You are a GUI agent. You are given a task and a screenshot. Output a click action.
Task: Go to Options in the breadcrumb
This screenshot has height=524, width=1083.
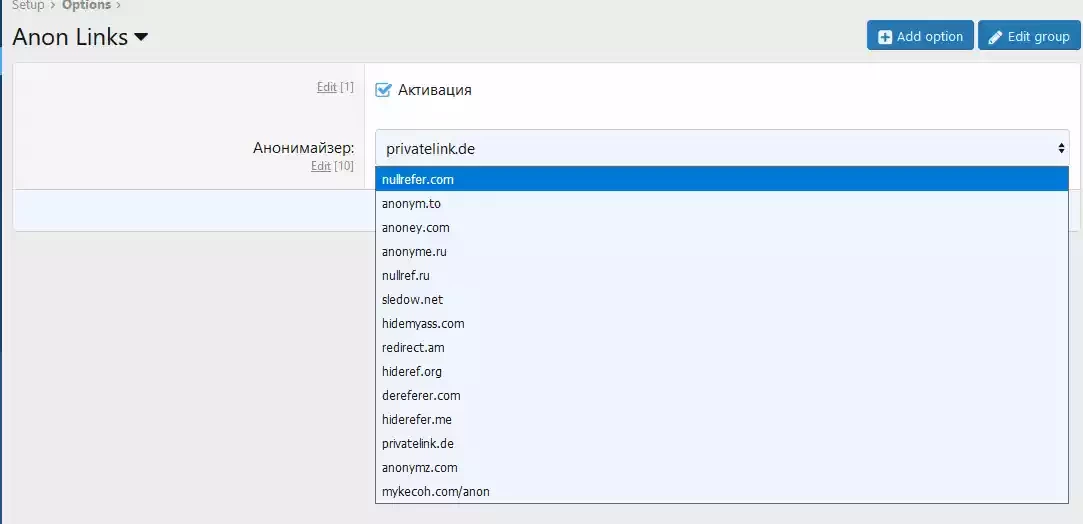(86, 6)
